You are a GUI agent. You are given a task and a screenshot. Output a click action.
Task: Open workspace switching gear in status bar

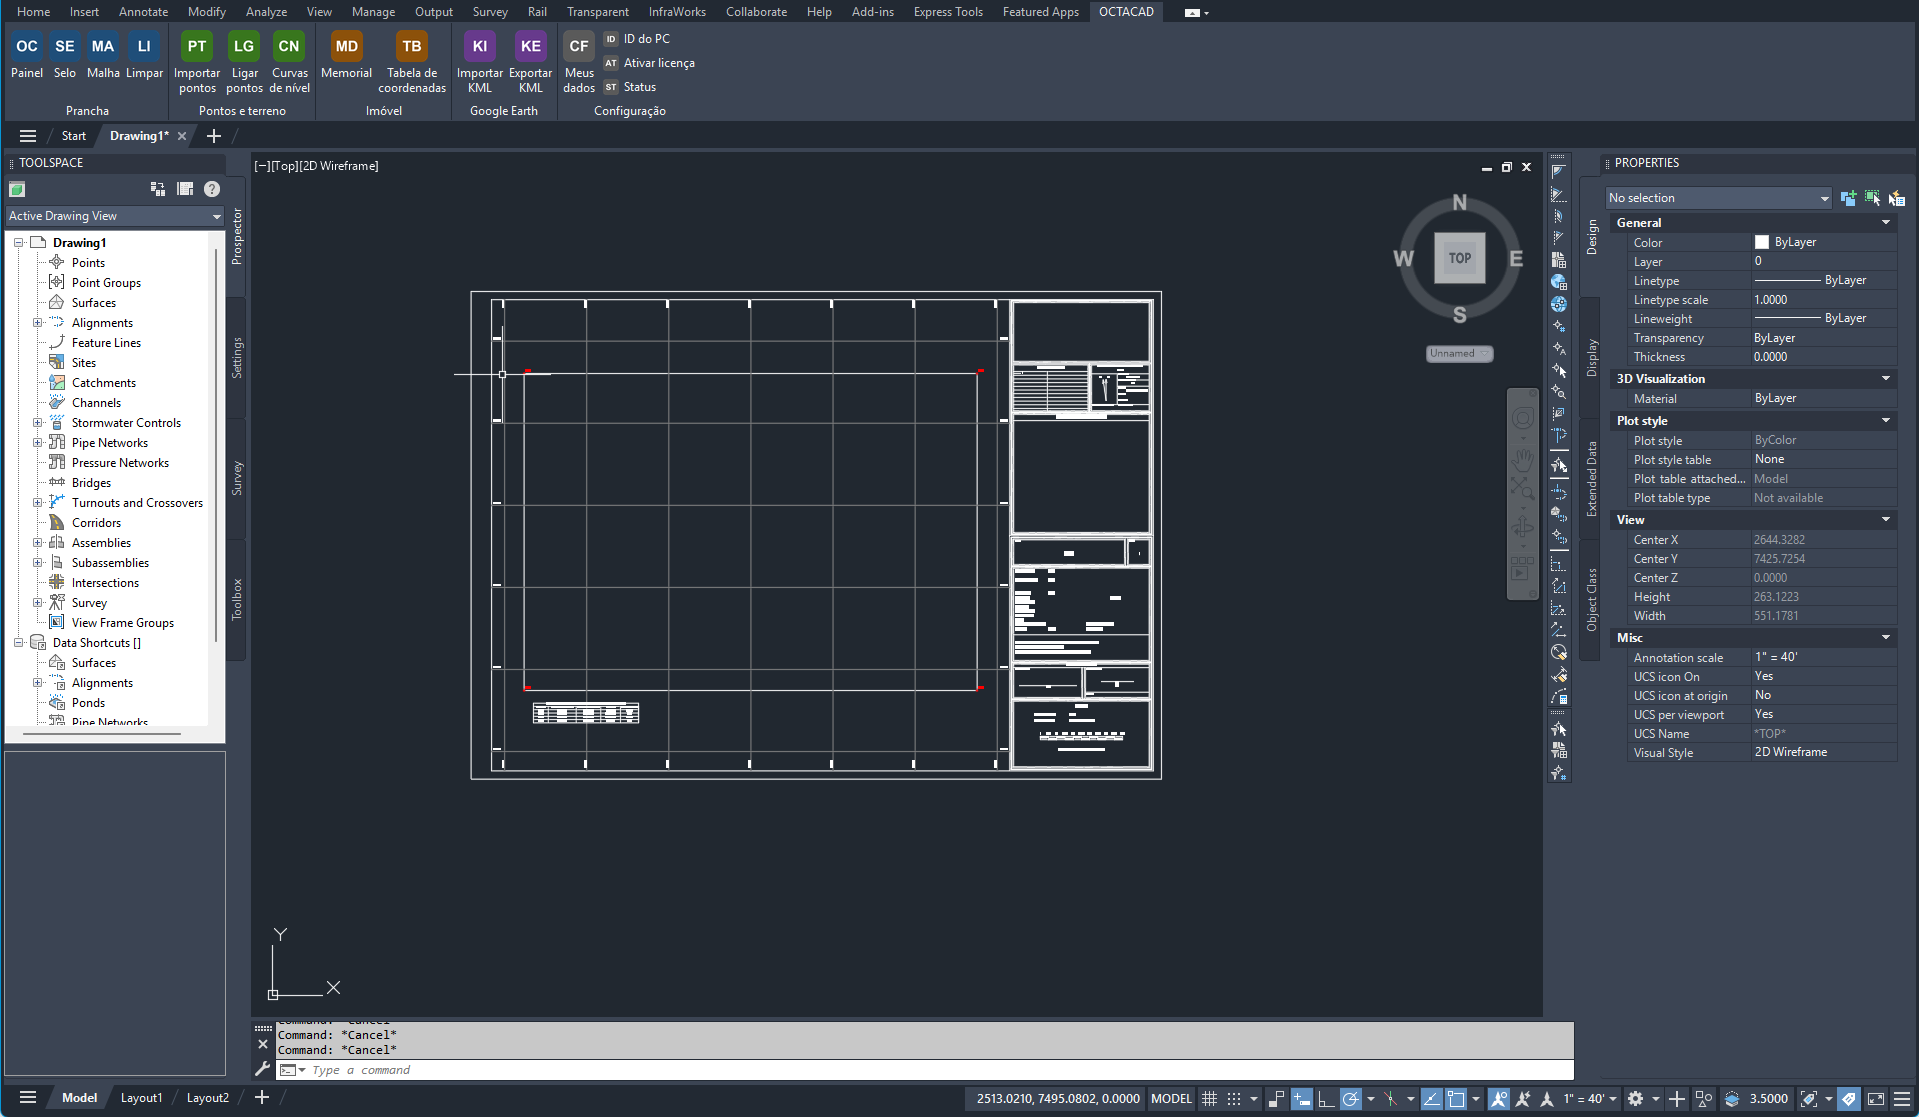(x=1635, y=1098)
